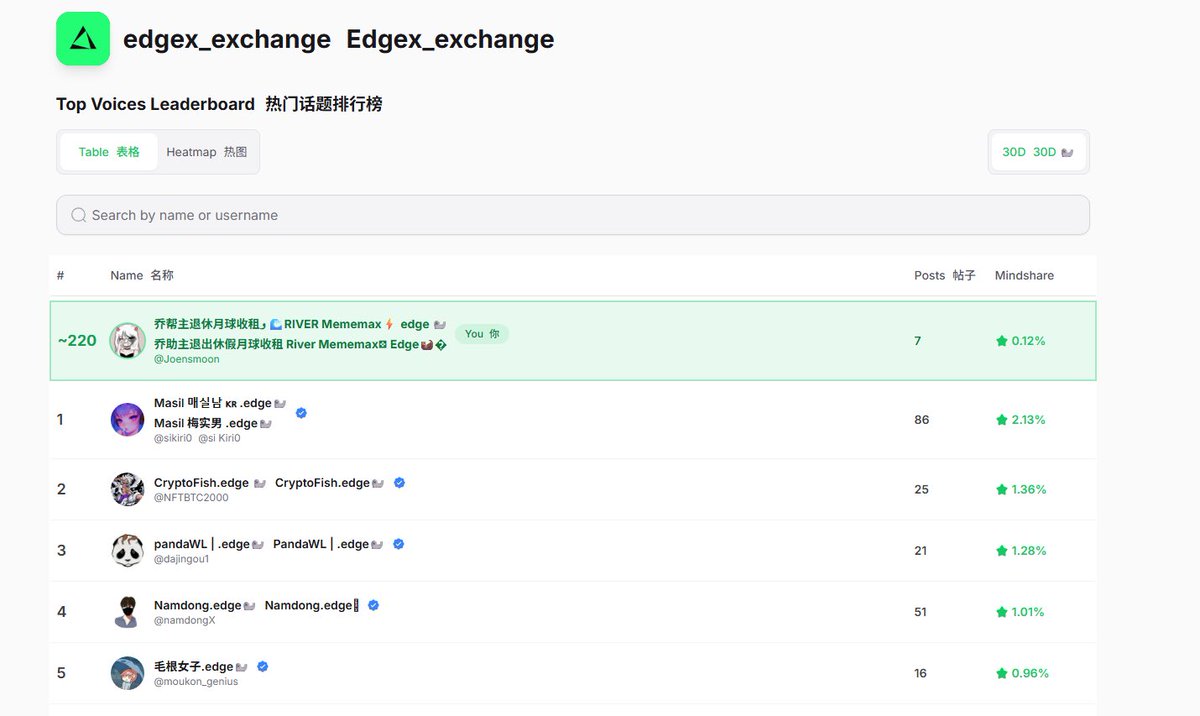Click the # rank column header
The height and width of the screenshot is (716, 1200).
click(x=60, y=275)
